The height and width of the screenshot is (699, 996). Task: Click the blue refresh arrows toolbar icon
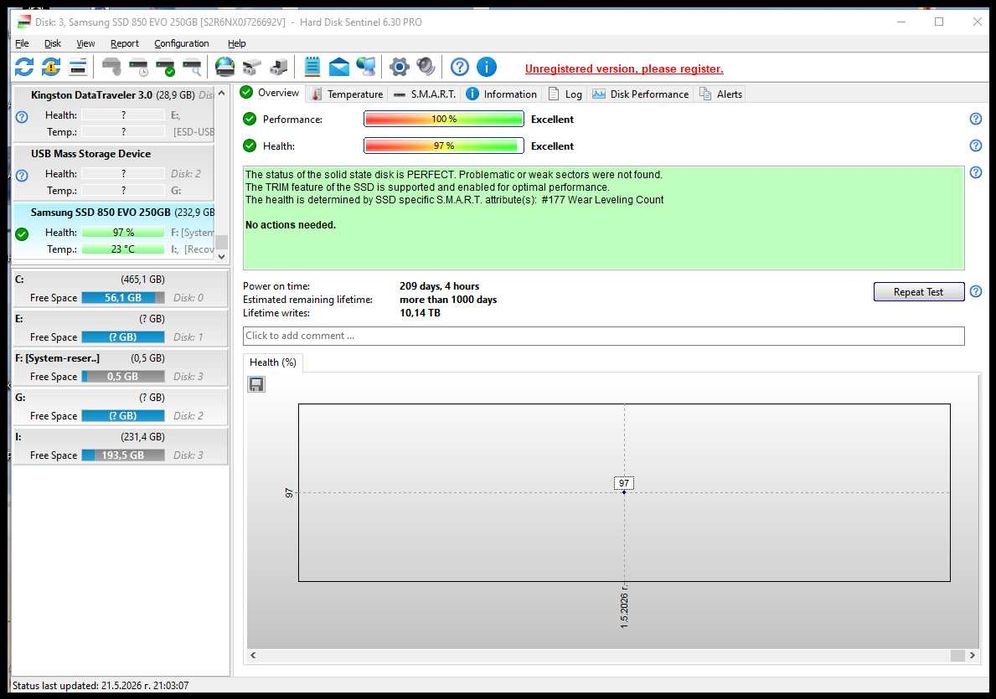(24, 67)
